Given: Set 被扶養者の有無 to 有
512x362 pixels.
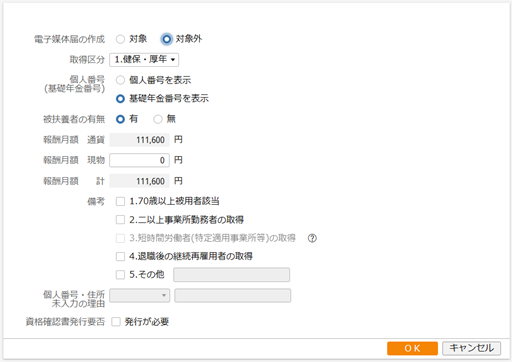Looking at the screenshot, I should pos(120,119).
